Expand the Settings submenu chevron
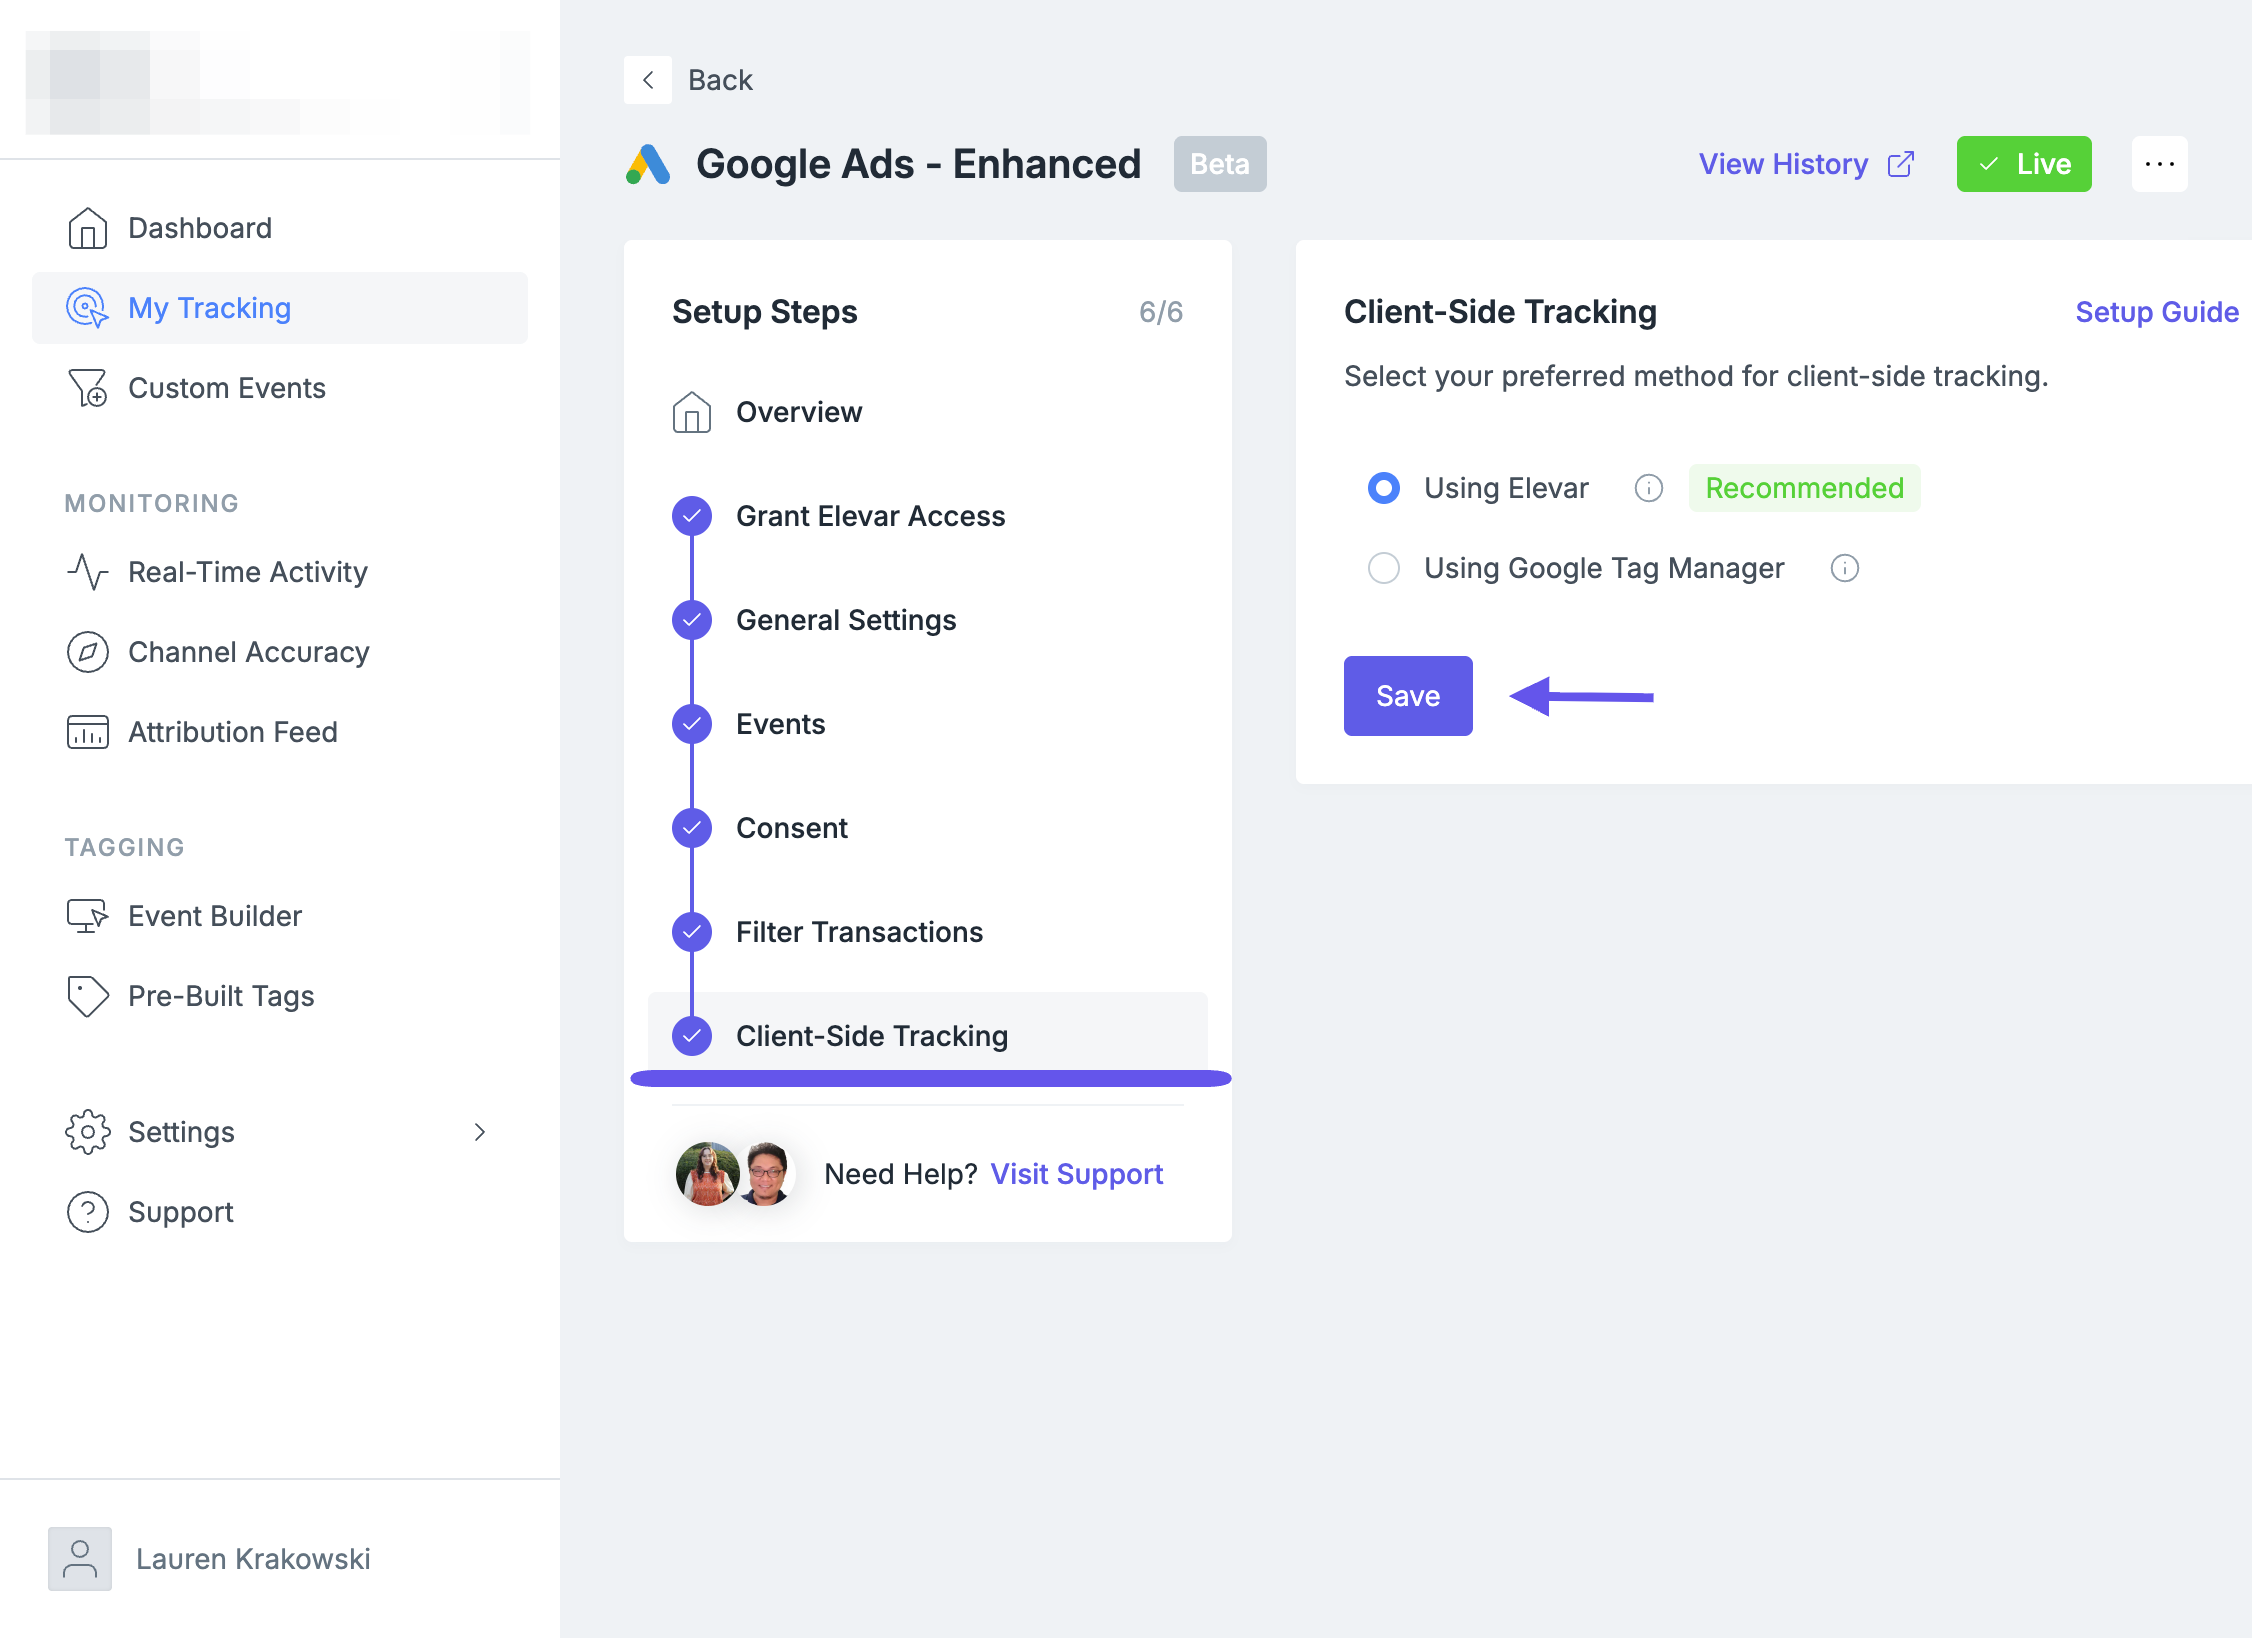Screen dimensions: 2252x1638 coord(480,1132)
